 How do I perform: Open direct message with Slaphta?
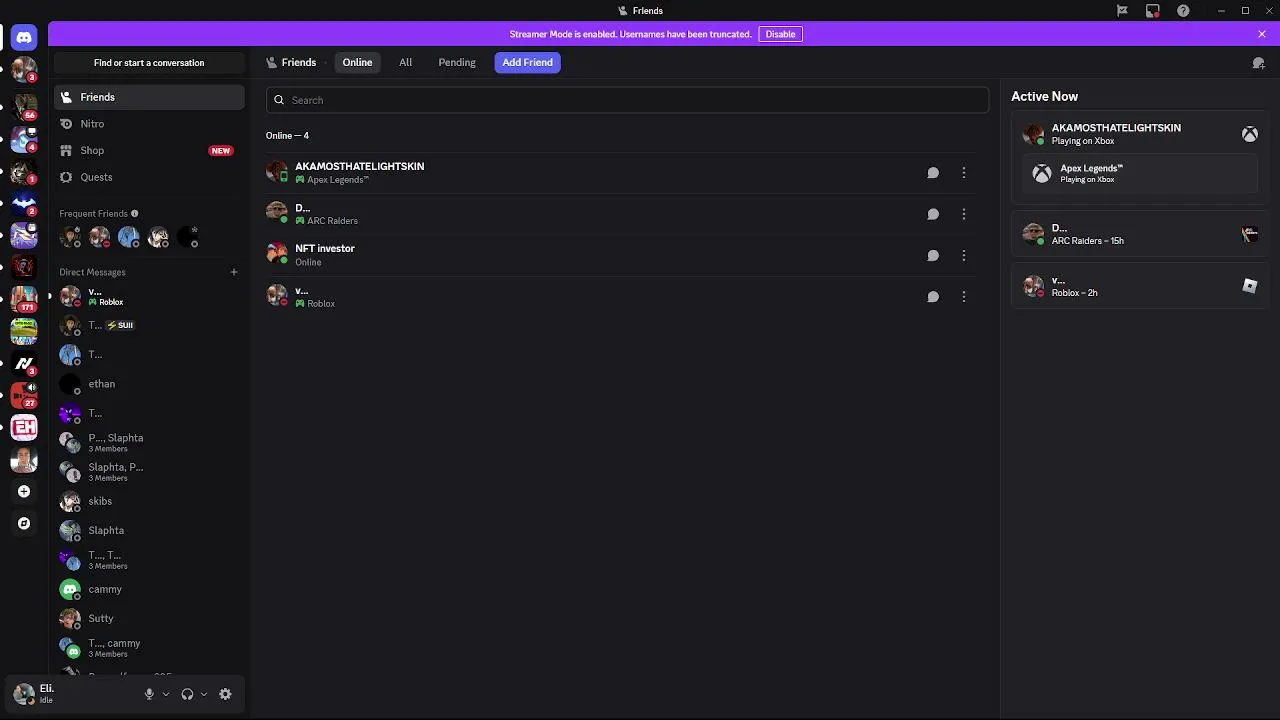tap(149, 530)
